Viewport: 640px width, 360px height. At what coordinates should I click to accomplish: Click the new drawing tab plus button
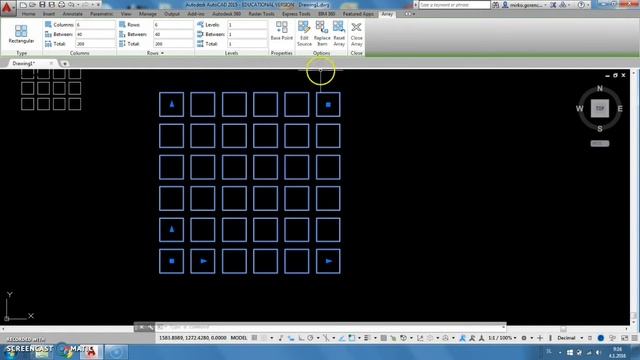pos(64,63)
